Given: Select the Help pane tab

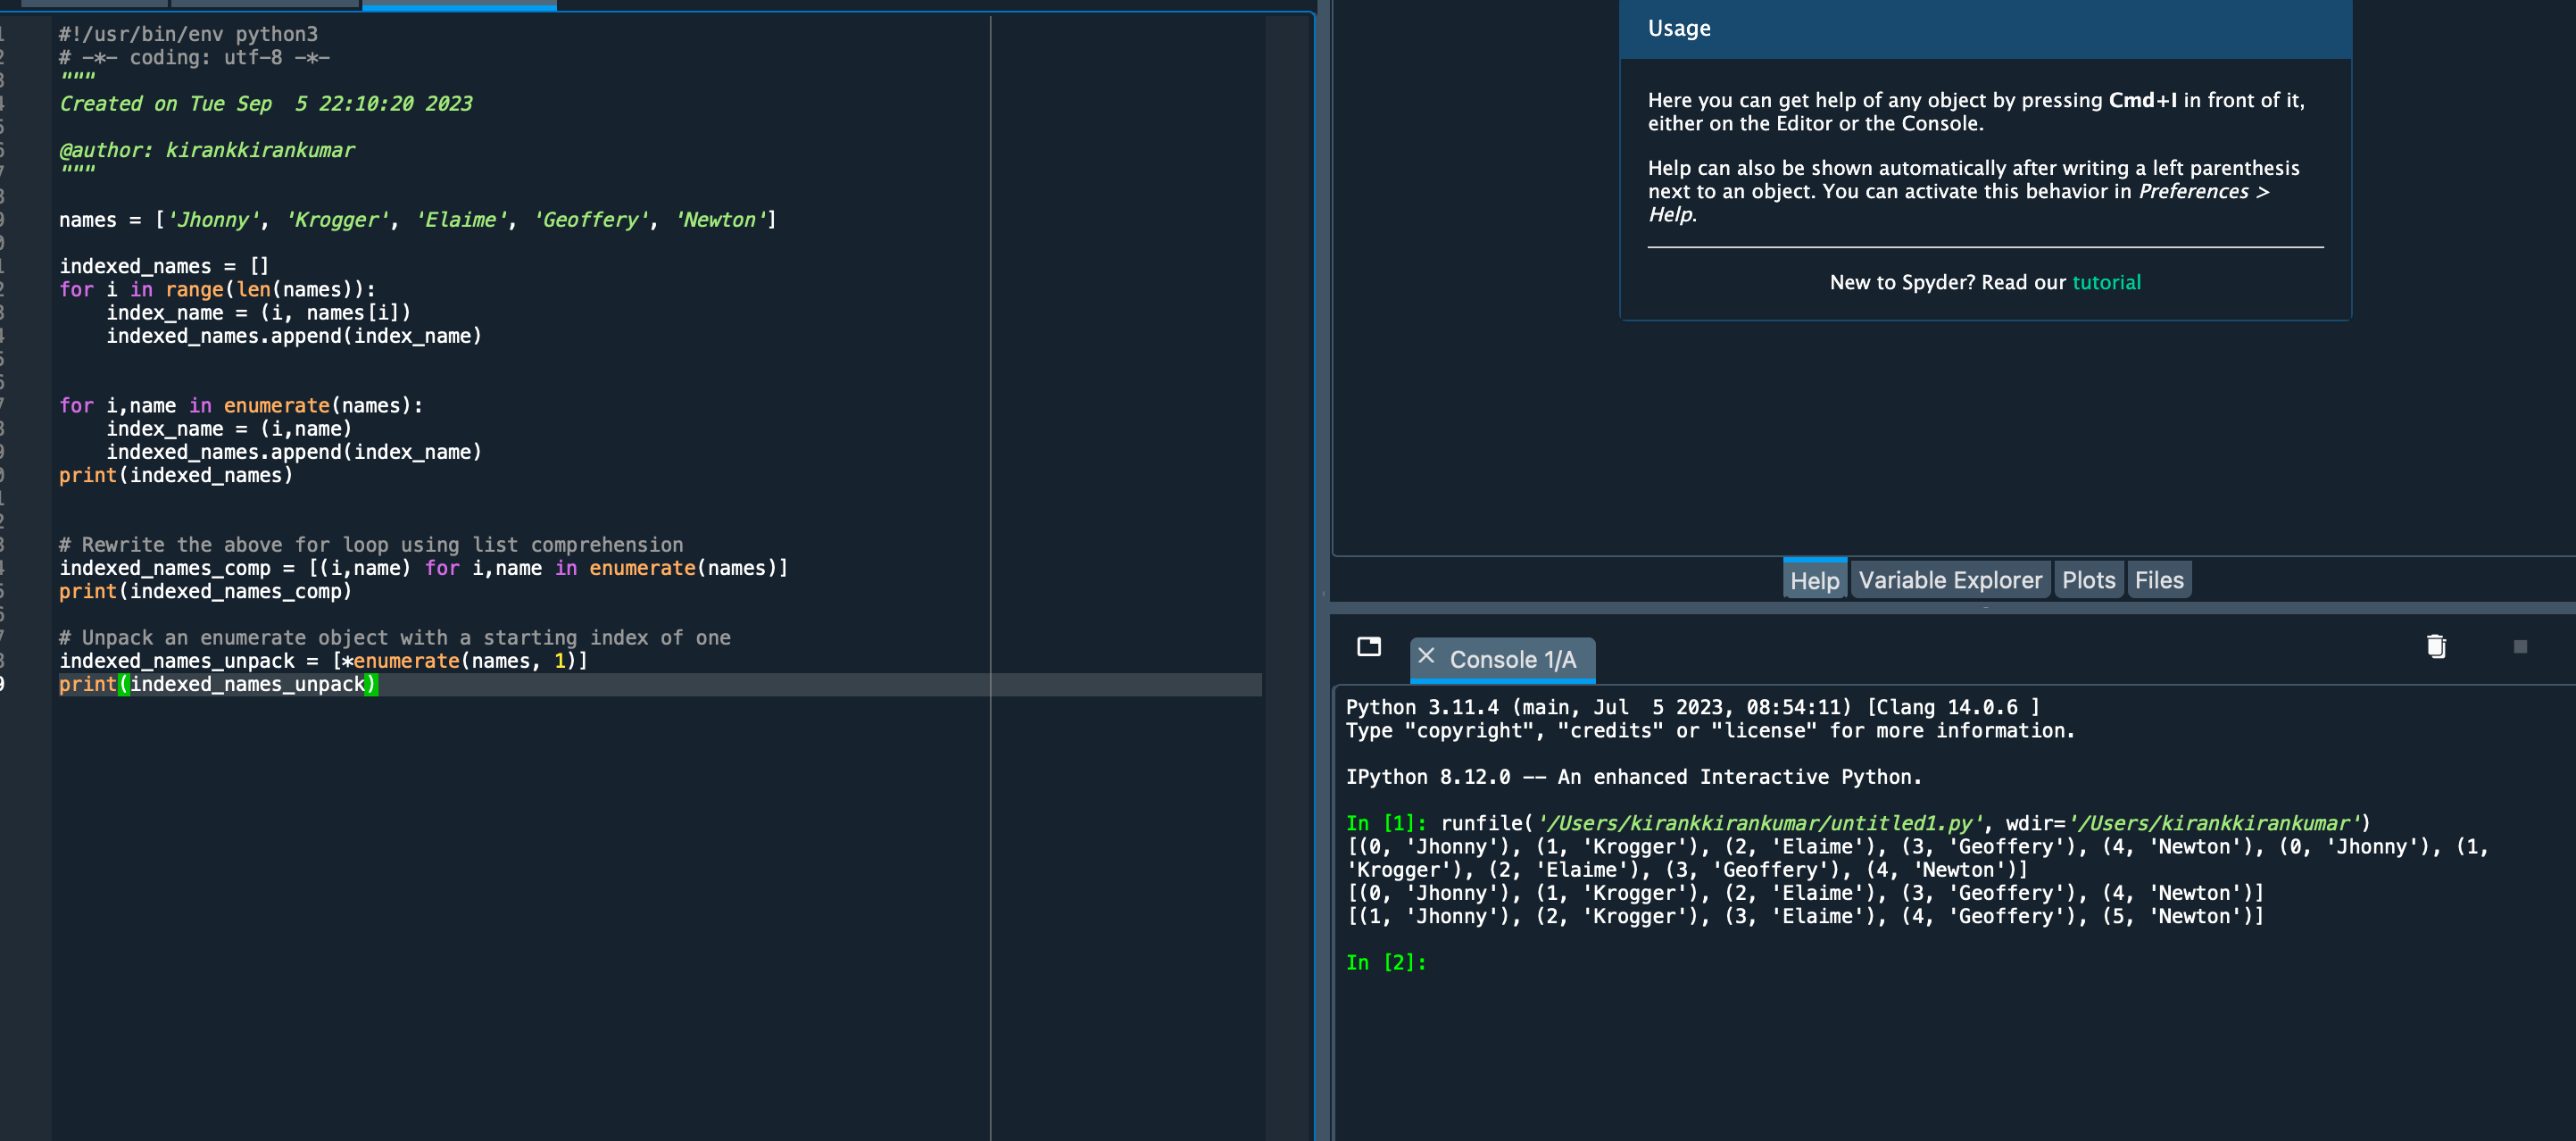Looking at the screenshot, I should (x=1813, y=580).
